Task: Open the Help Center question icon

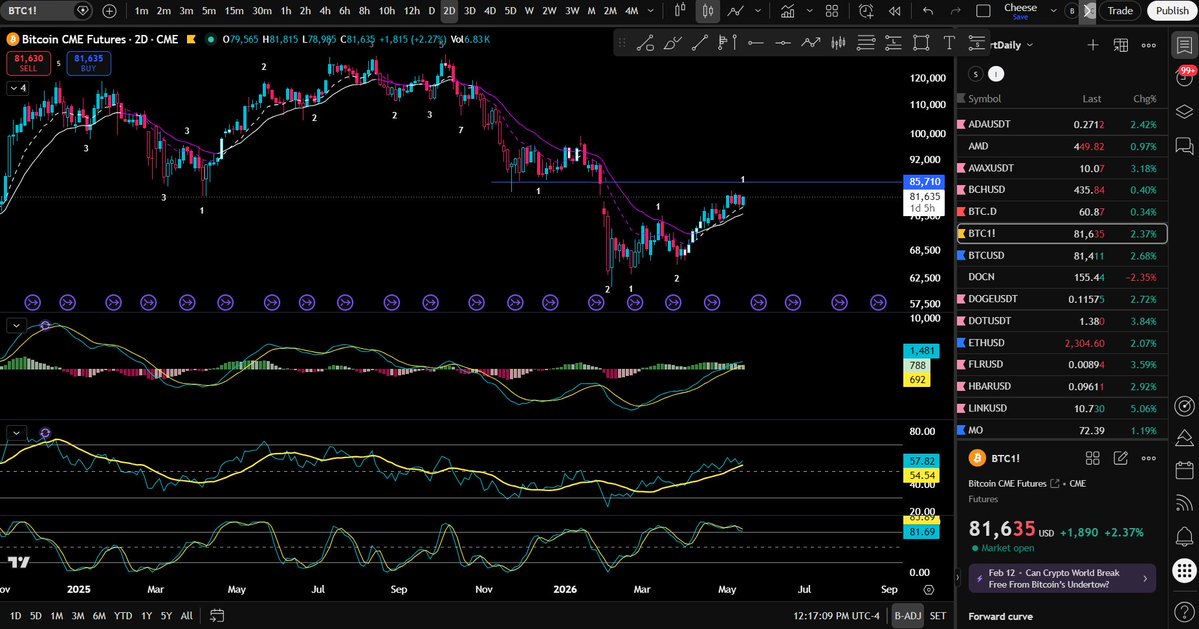Action: (1184, 612)
